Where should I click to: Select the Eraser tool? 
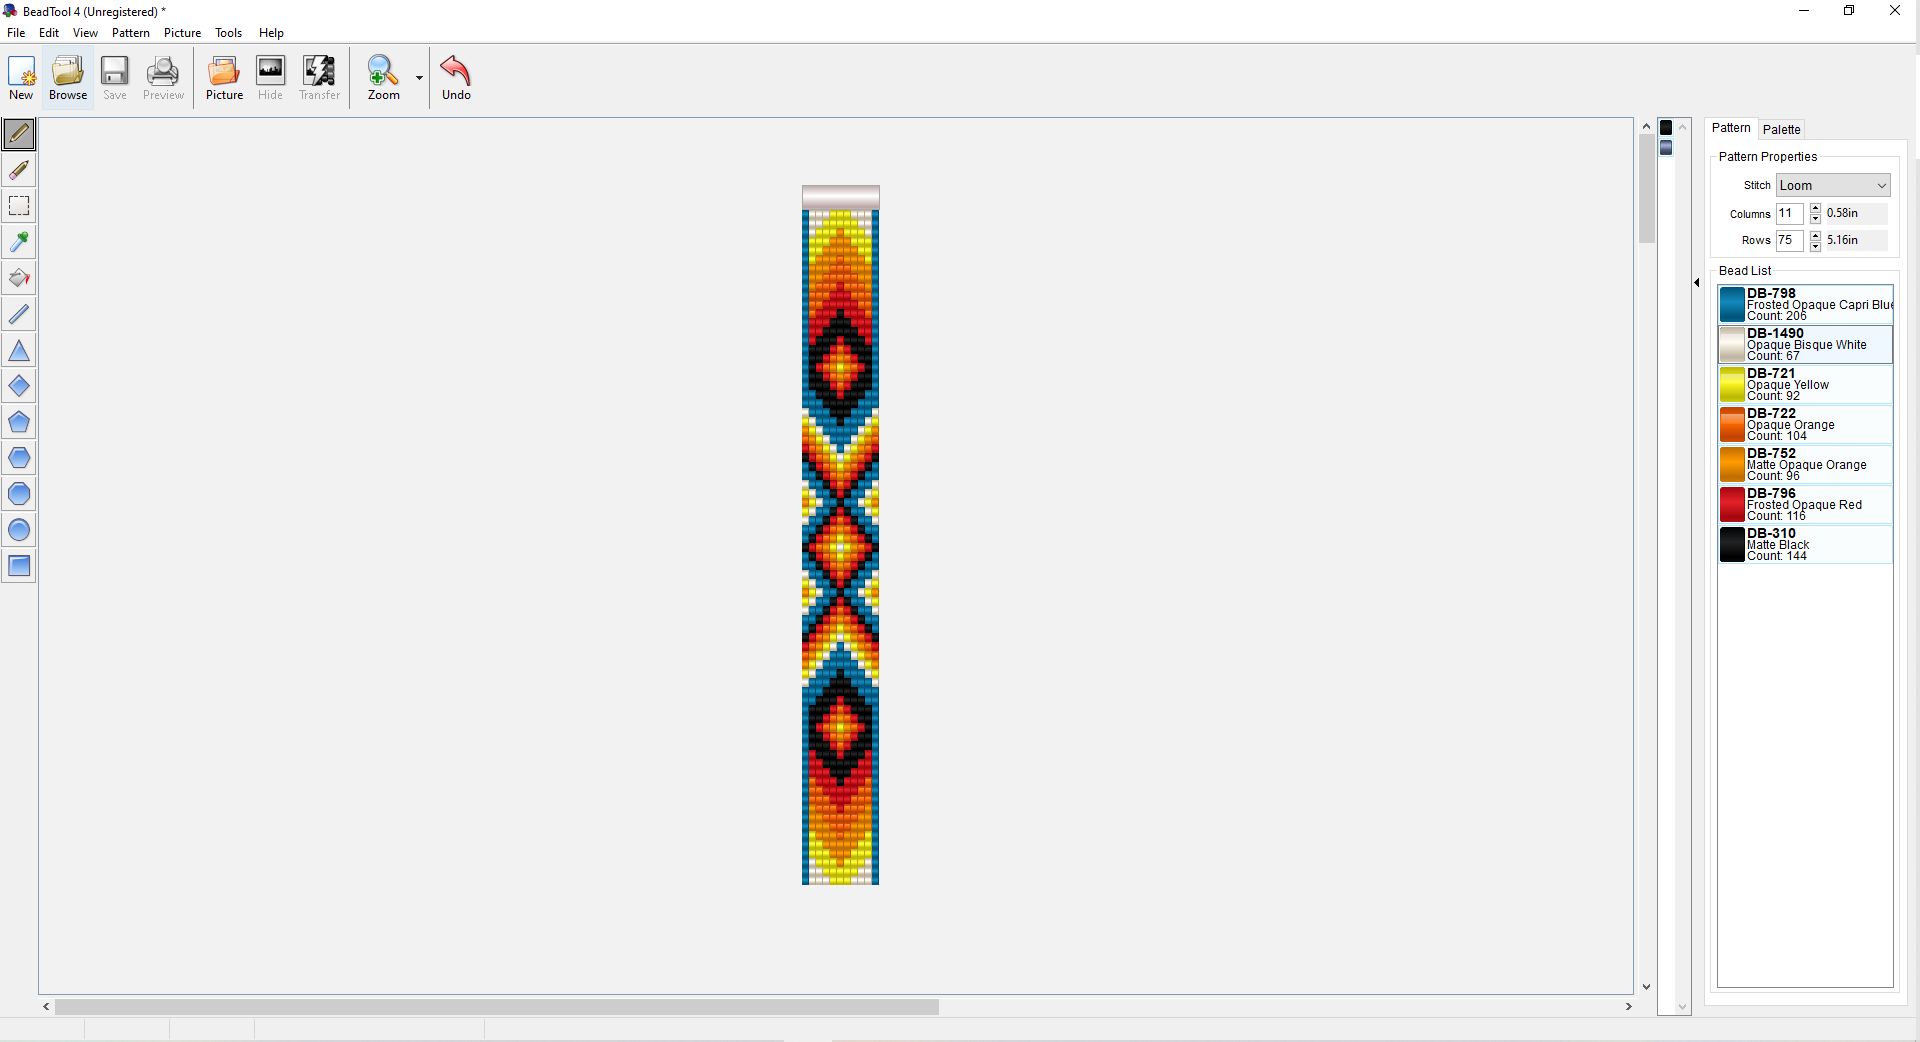19,170
